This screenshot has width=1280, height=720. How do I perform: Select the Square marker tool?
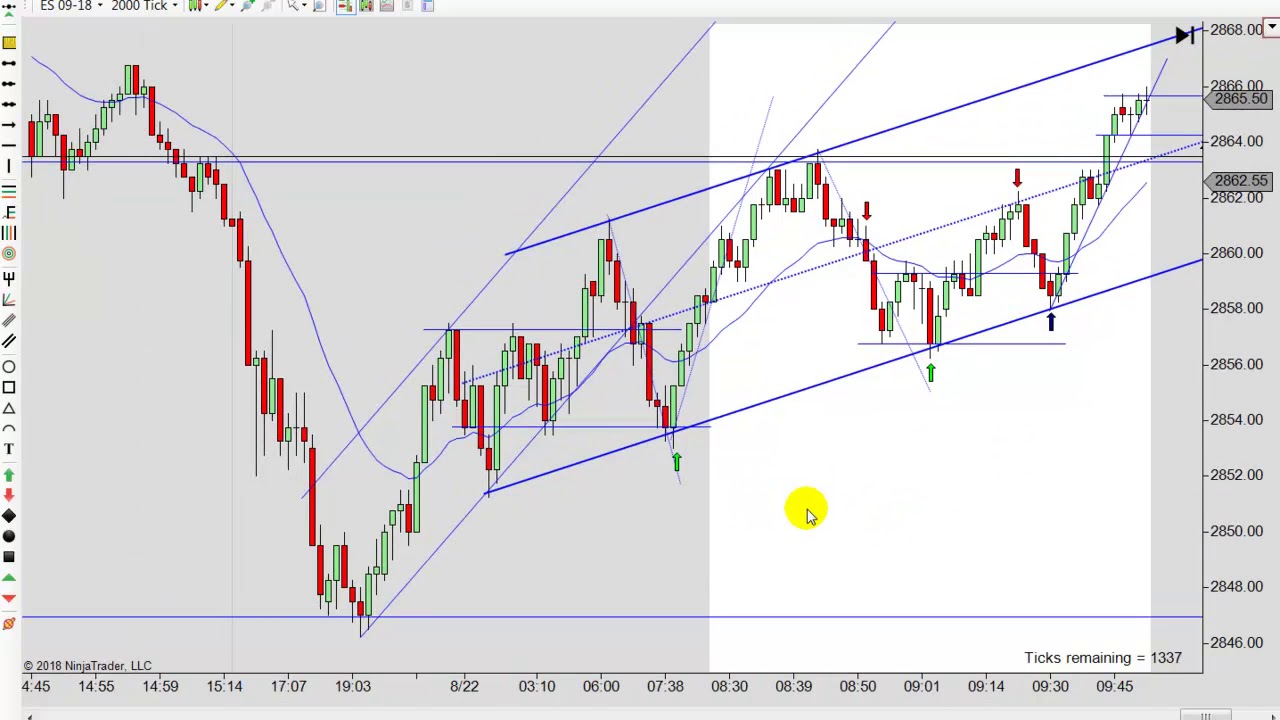coord(9,557)
